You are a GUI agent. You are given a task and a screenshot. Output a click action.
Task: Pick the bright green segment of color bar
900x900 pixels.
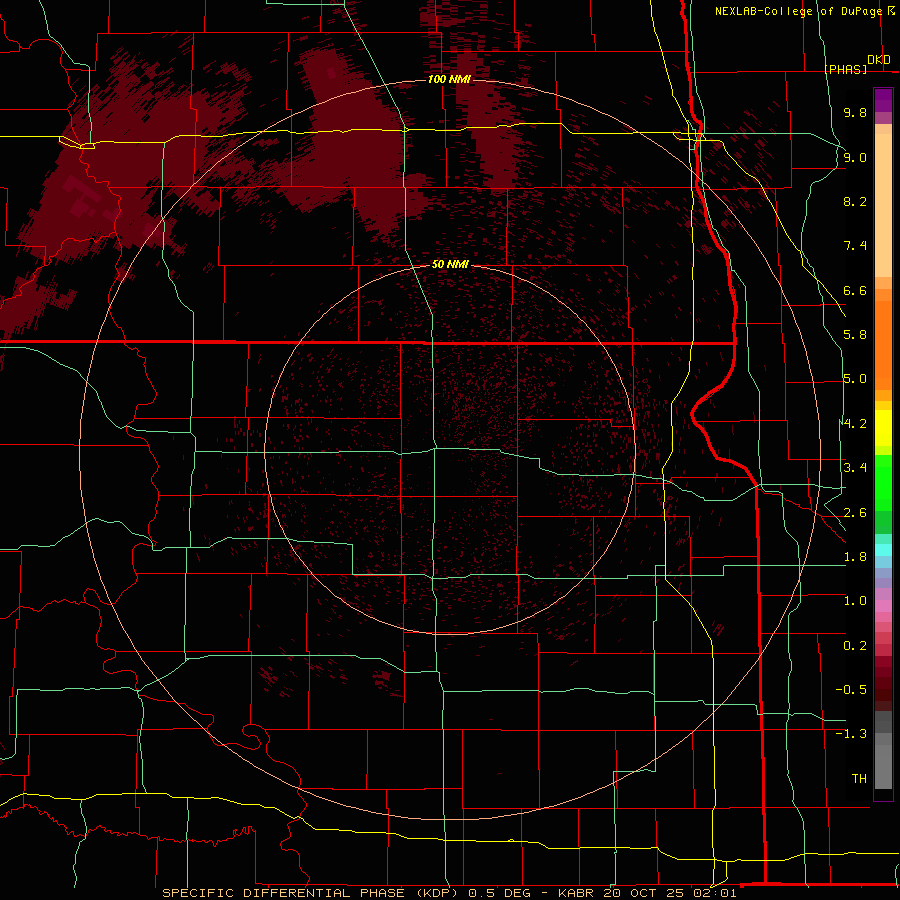(x=883, y=482)
